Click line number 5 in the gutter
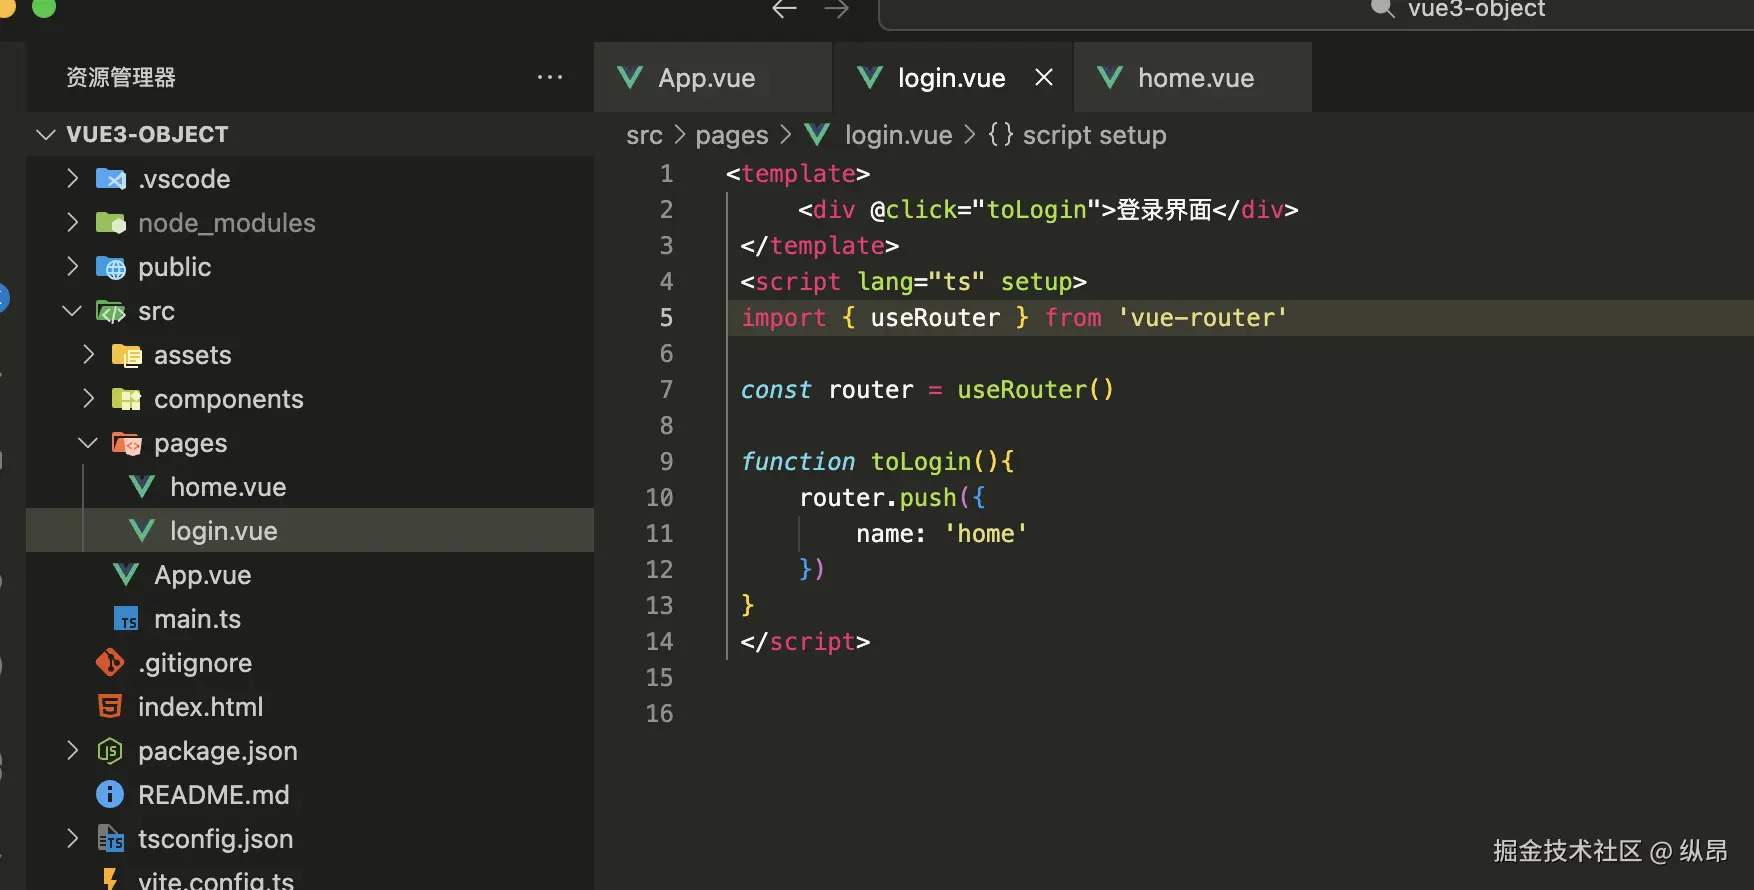The width and height of the screenshot is (1754, 890). tap(666, 318)
